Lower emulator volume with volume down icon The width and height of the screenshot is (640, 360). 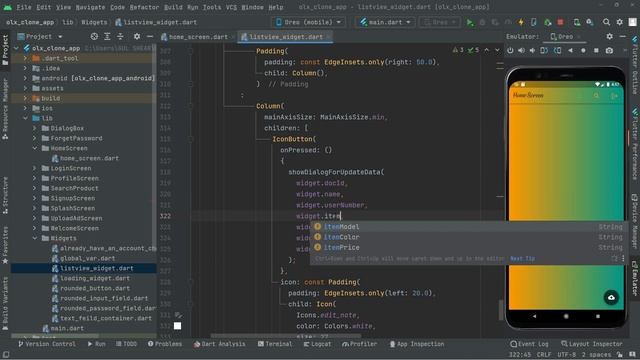coord(532,50)
